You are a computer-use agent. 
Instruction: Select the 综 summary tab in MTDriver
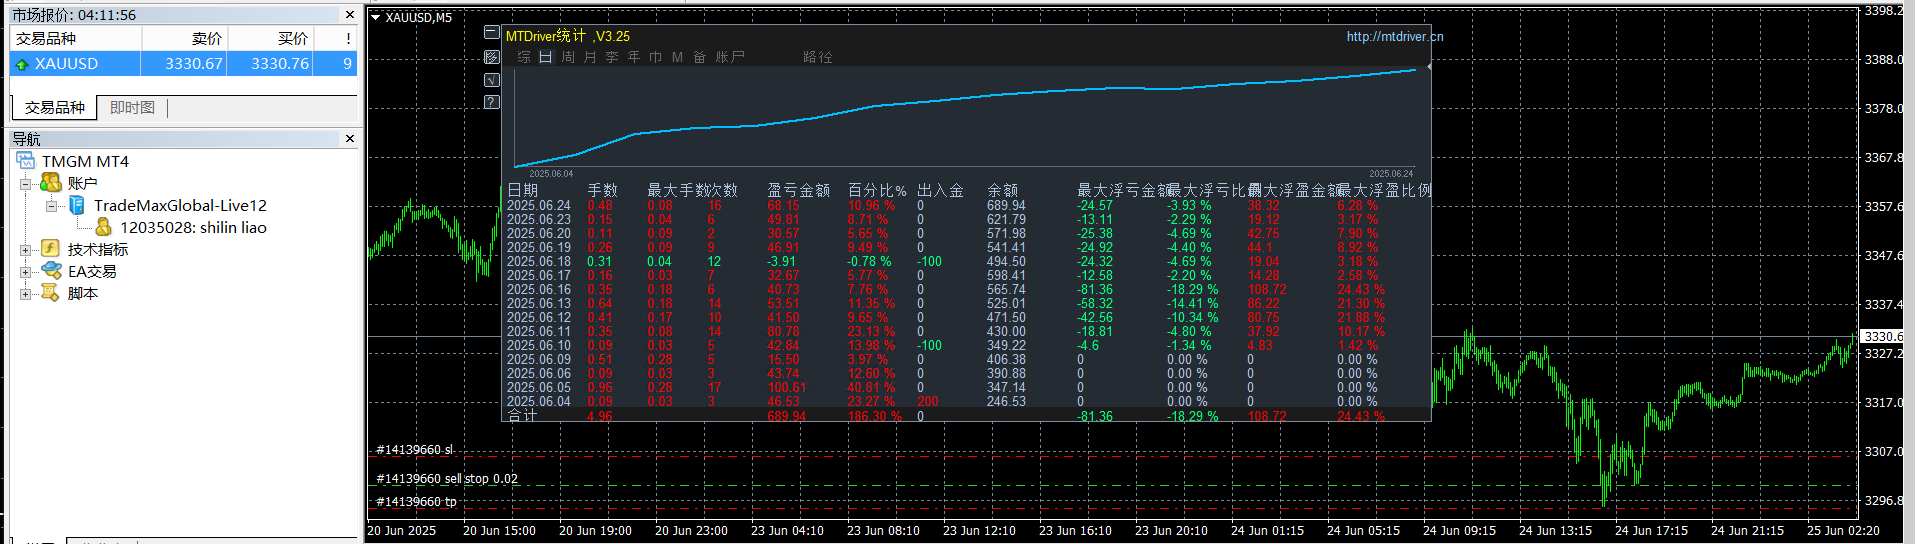click(x=524, y=57)
